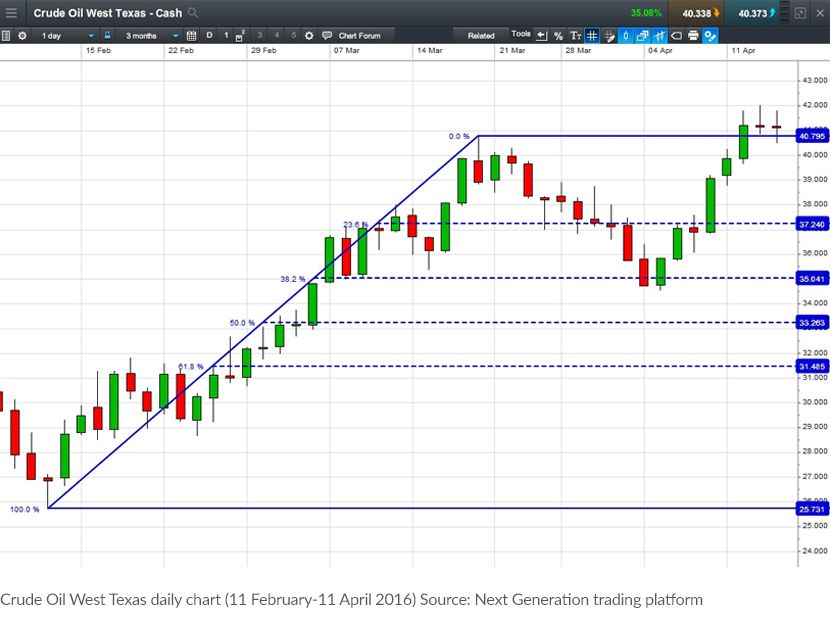Open the calendar date picker icon
830x618 pixels.
192,35
